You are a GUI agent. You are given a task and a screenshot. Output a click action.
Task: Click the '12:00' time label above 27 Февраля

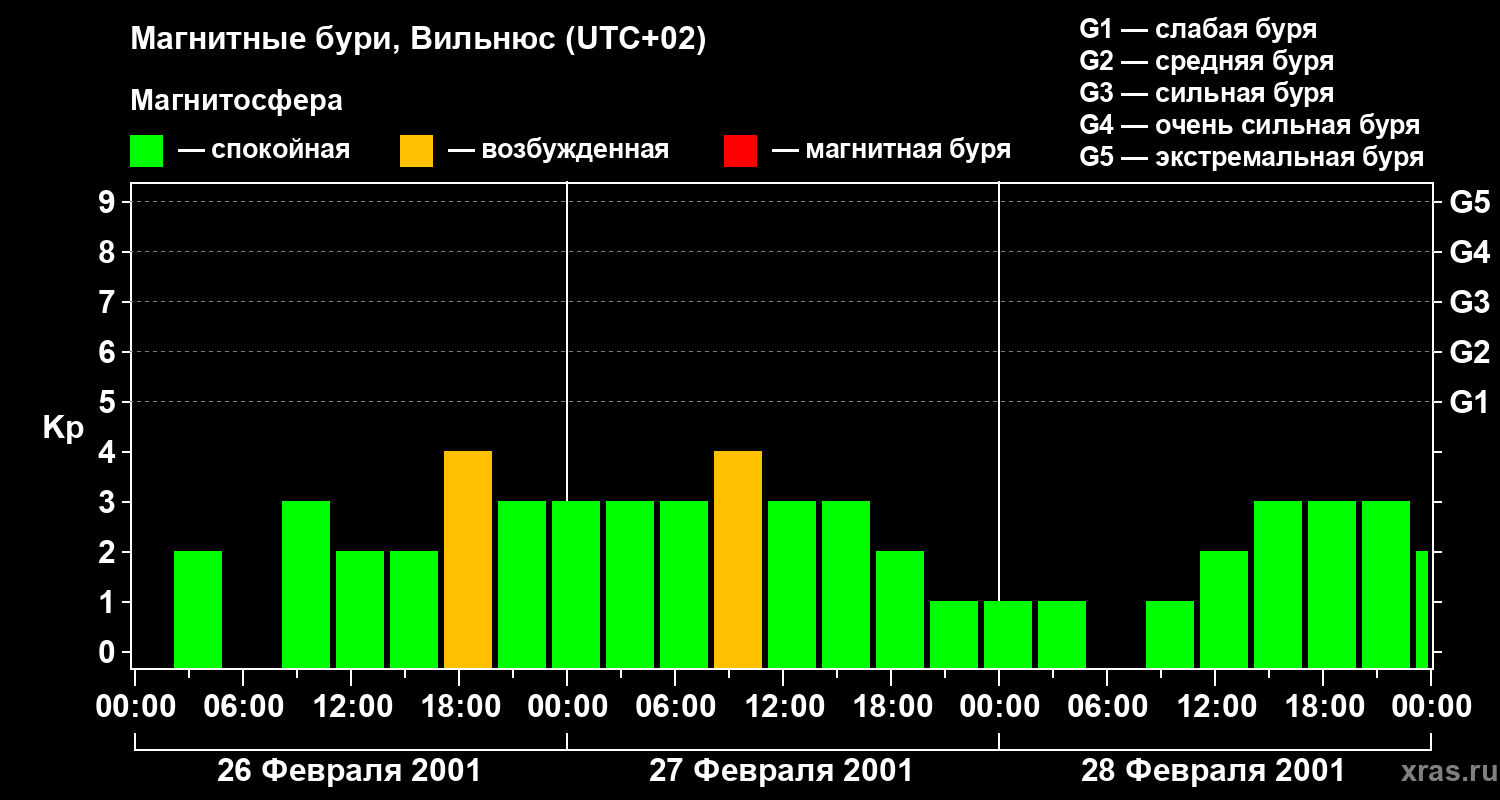pyautogui.click(x=785, y=706)
